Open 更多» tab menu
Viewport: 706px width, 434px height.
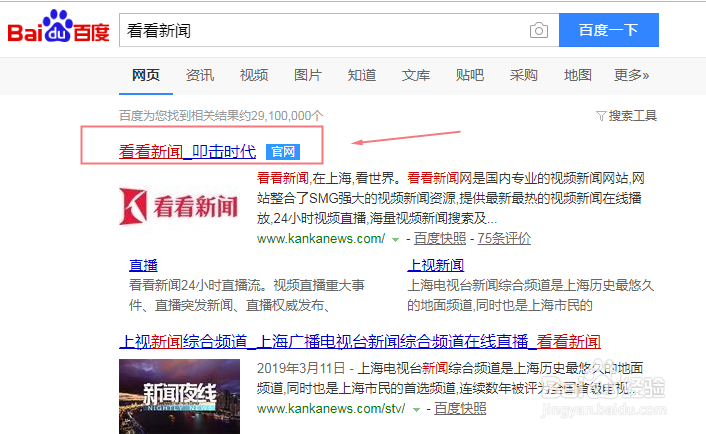click(x=631, y=75)
